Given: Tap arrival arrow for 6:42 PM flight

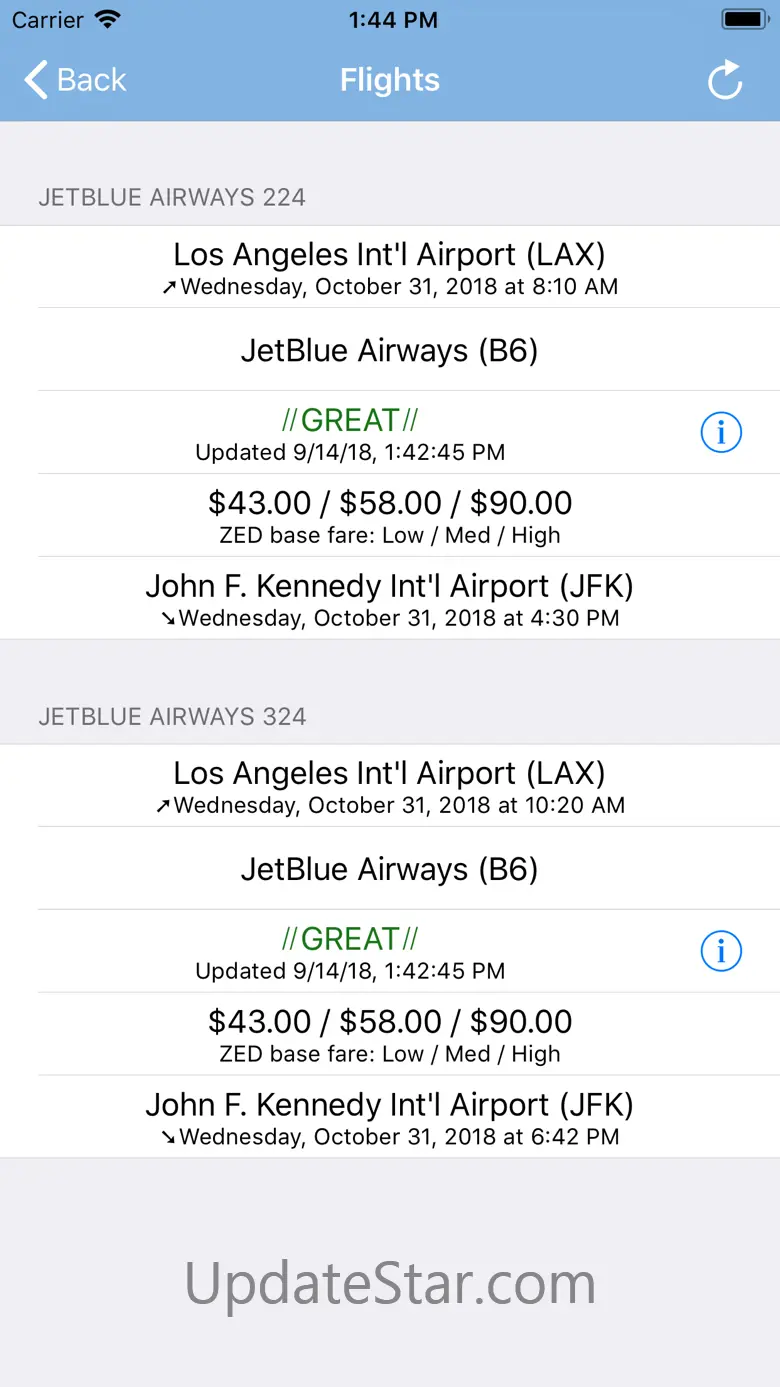Looking at the screenshot, I should (x=168, y=1137).
